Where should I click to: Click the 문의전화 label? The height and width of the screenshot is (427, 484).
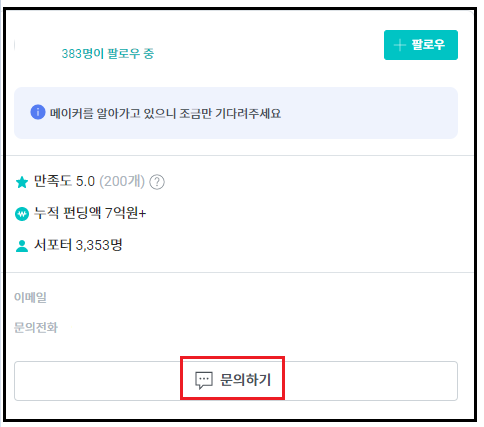click(36, 328)
